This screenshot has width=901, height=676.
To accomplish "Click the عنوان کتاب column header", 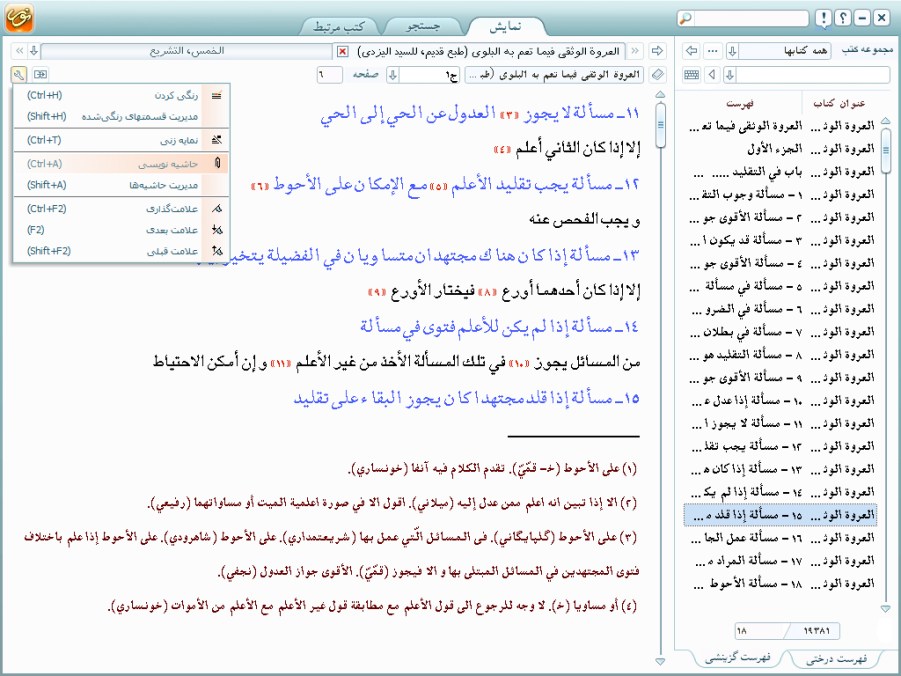I will click(839, 103).
